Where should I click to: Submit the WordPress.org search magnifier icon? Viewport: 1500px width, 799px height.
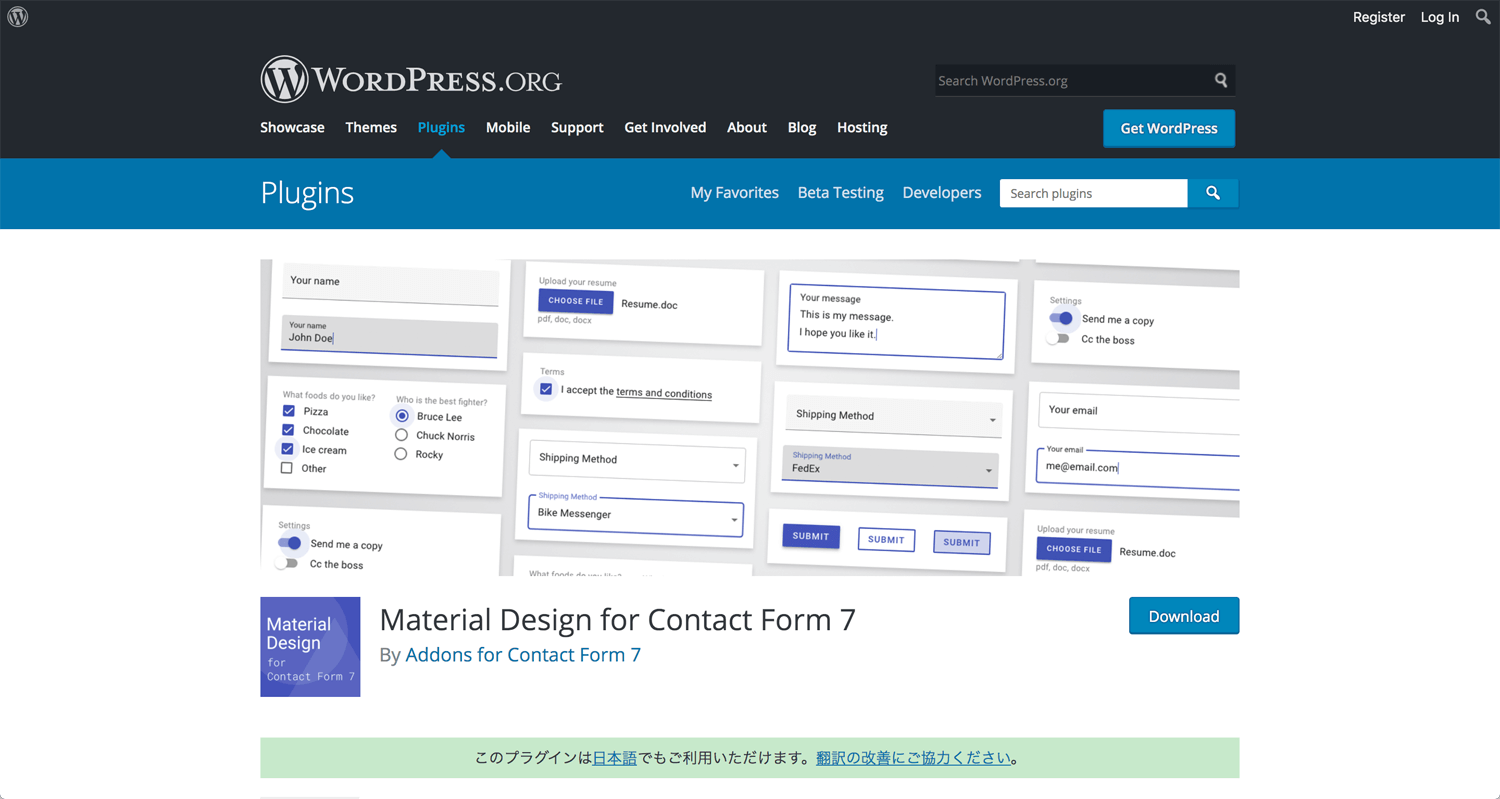[x=1221, y=80]
